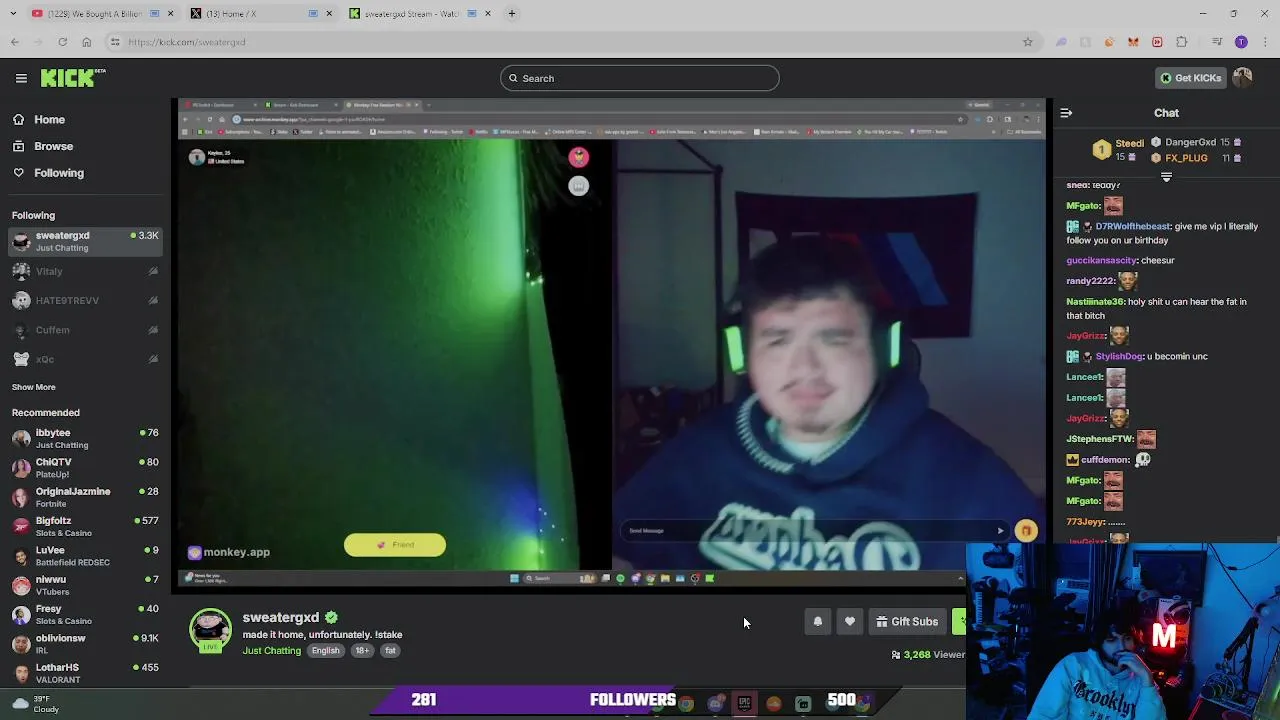This screenshot has width=1280, height=720.
Task: Open recommended channel Fresy
Action: tap(85, 614)
